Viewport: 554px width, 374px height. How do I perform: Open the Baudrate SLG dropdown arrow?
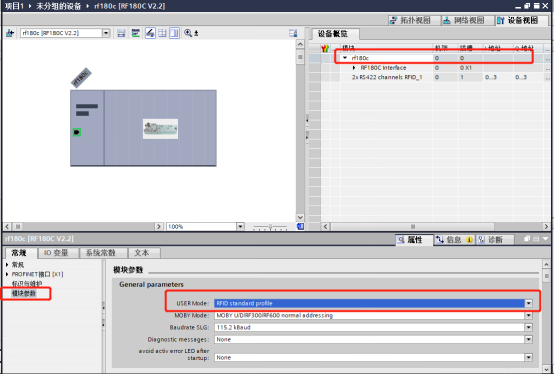click(x=529, y=327)
